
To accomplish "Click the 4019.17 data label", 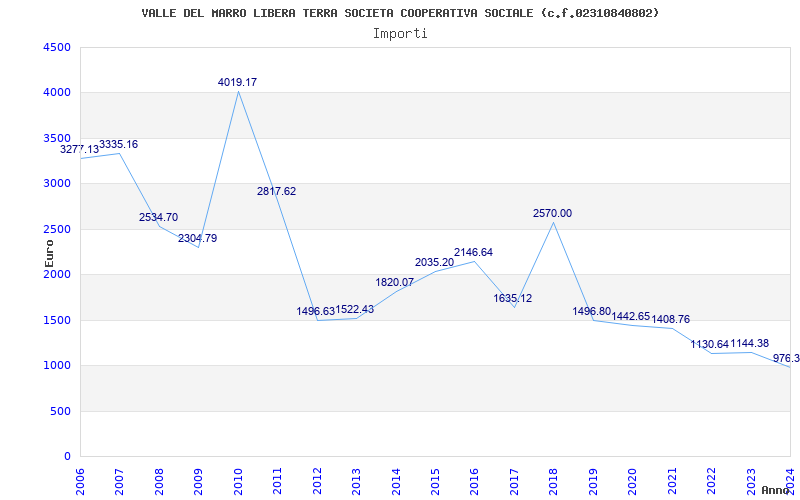I will 237,82.
